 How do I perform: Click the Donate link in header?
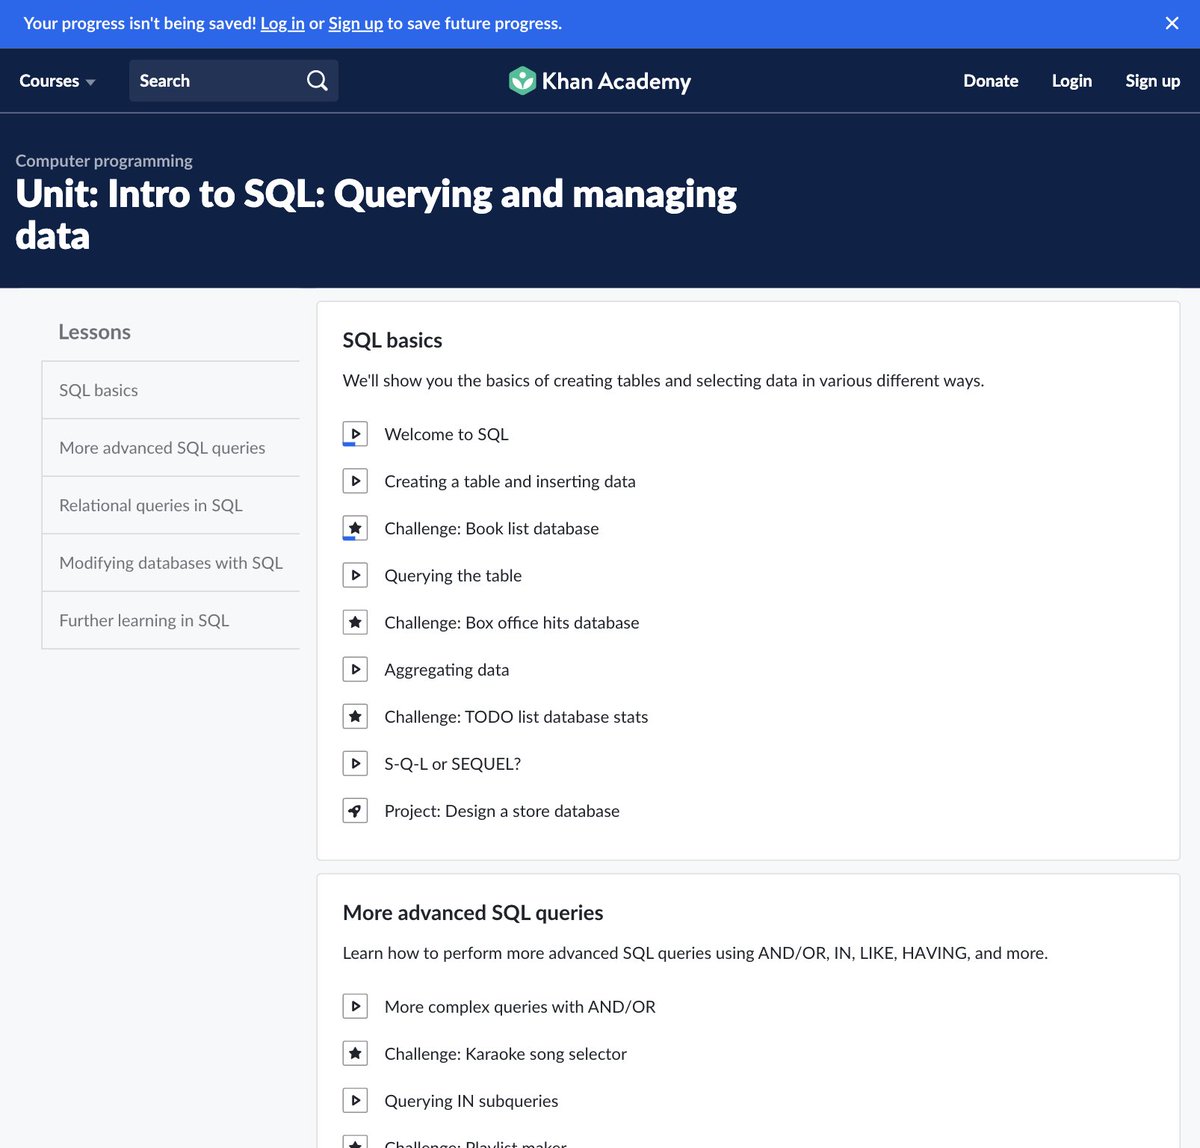[991, 81]
